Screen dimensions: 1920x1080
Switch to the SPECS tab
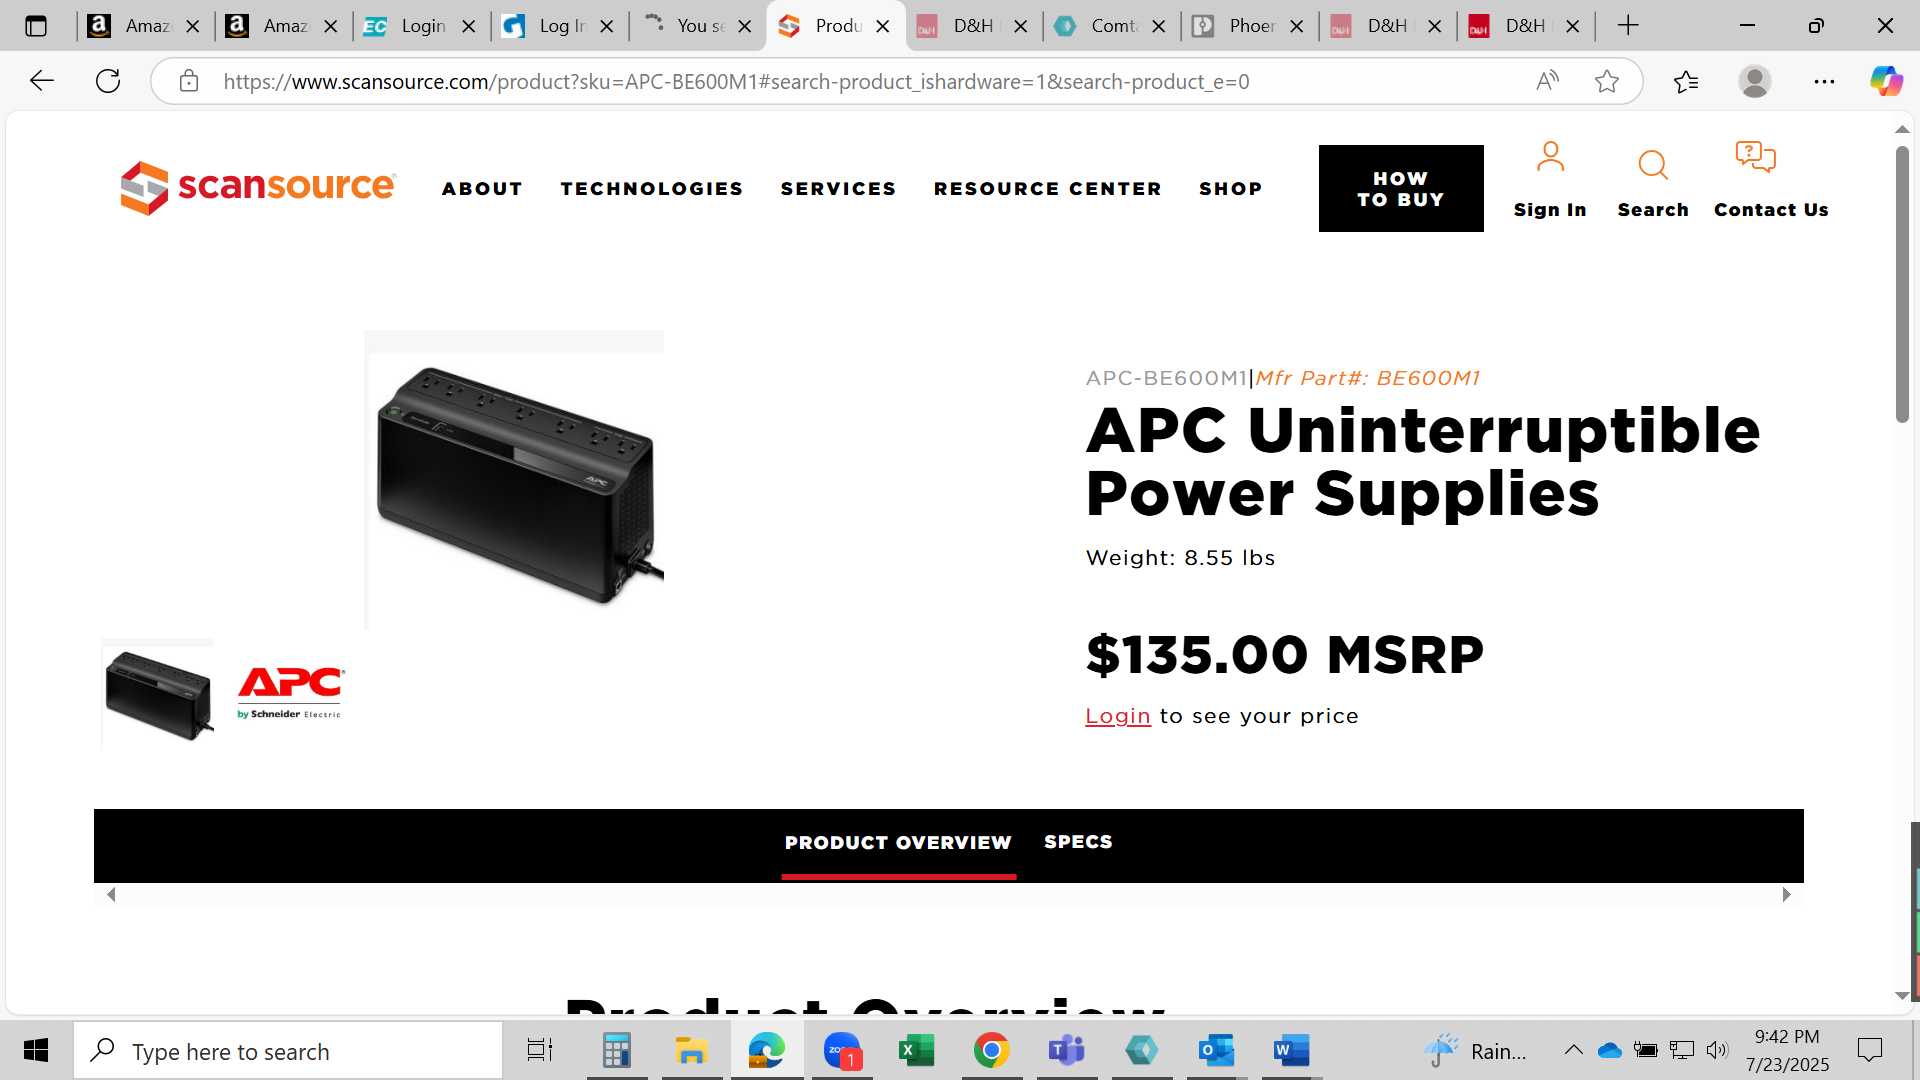click(1078, 842)
